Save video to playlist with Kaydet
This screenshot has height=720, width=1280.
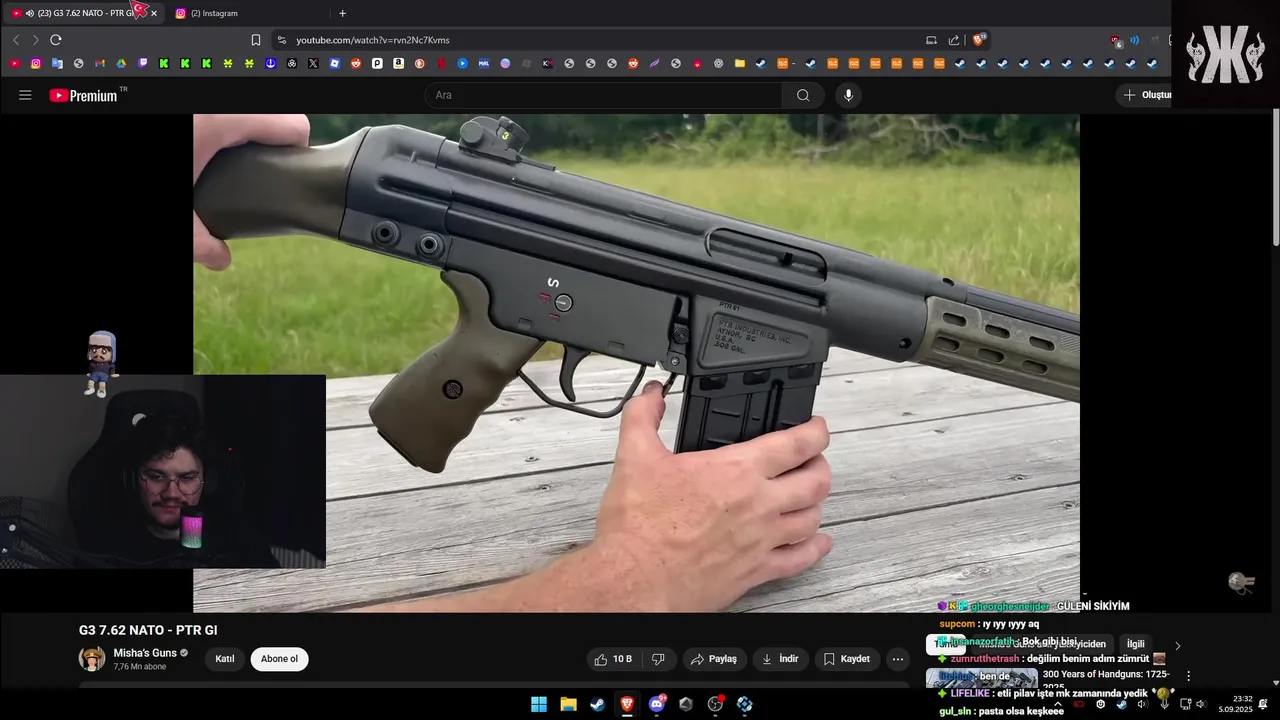(846, 659)
